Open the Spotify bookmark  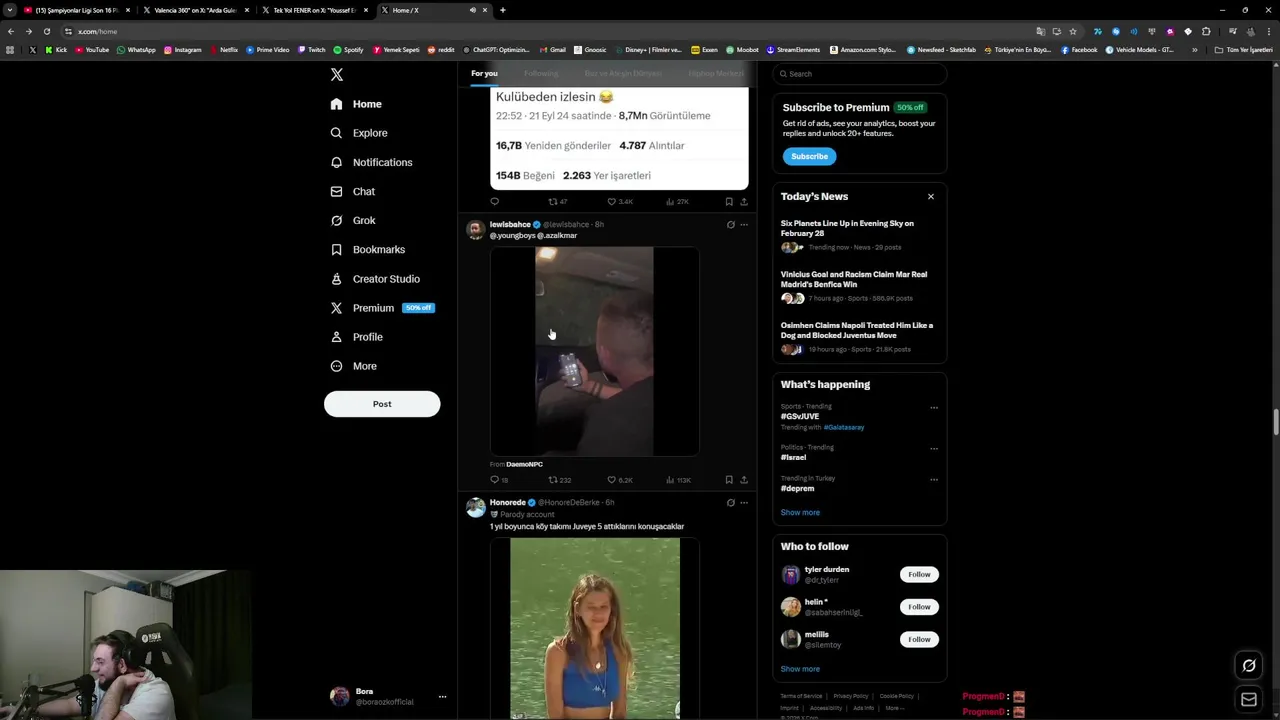tap(348, 50)
